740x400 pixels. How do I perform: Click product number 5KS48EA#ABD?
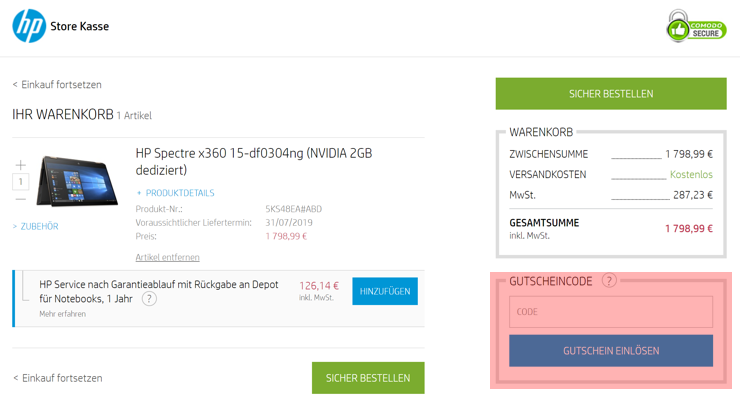coord(294,209)
